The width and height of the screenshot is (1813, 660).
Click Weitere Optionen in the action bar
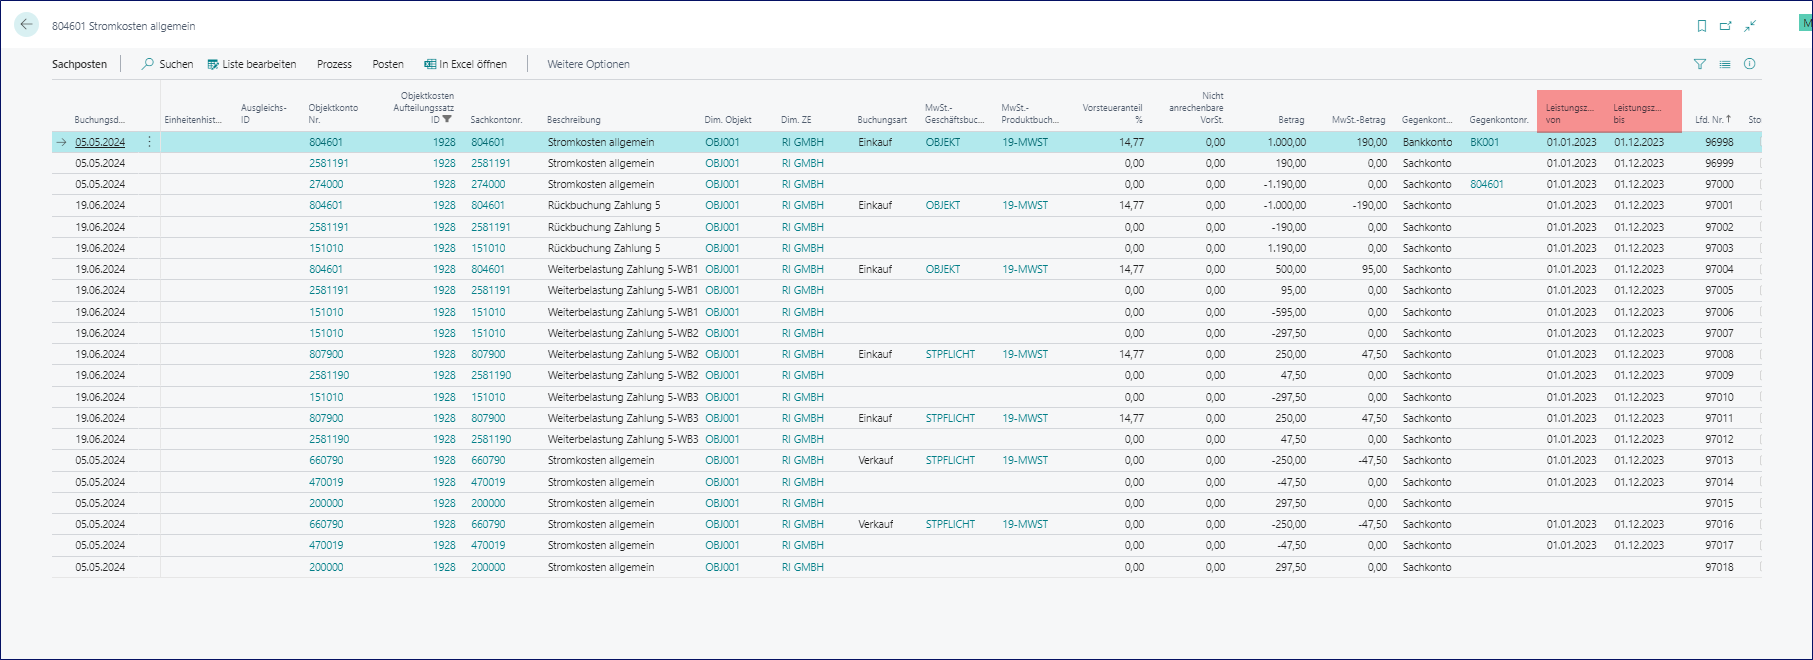[x=588, y=64]
